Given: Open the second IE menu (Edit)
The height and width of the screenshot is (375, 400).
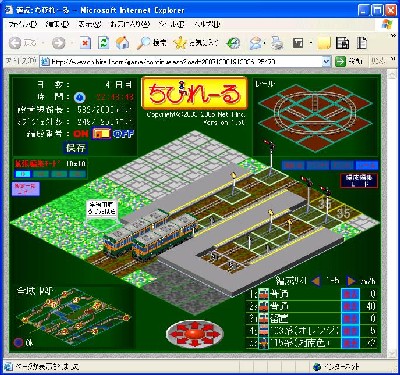Looking at the screenshot, I should pos(57,24).
